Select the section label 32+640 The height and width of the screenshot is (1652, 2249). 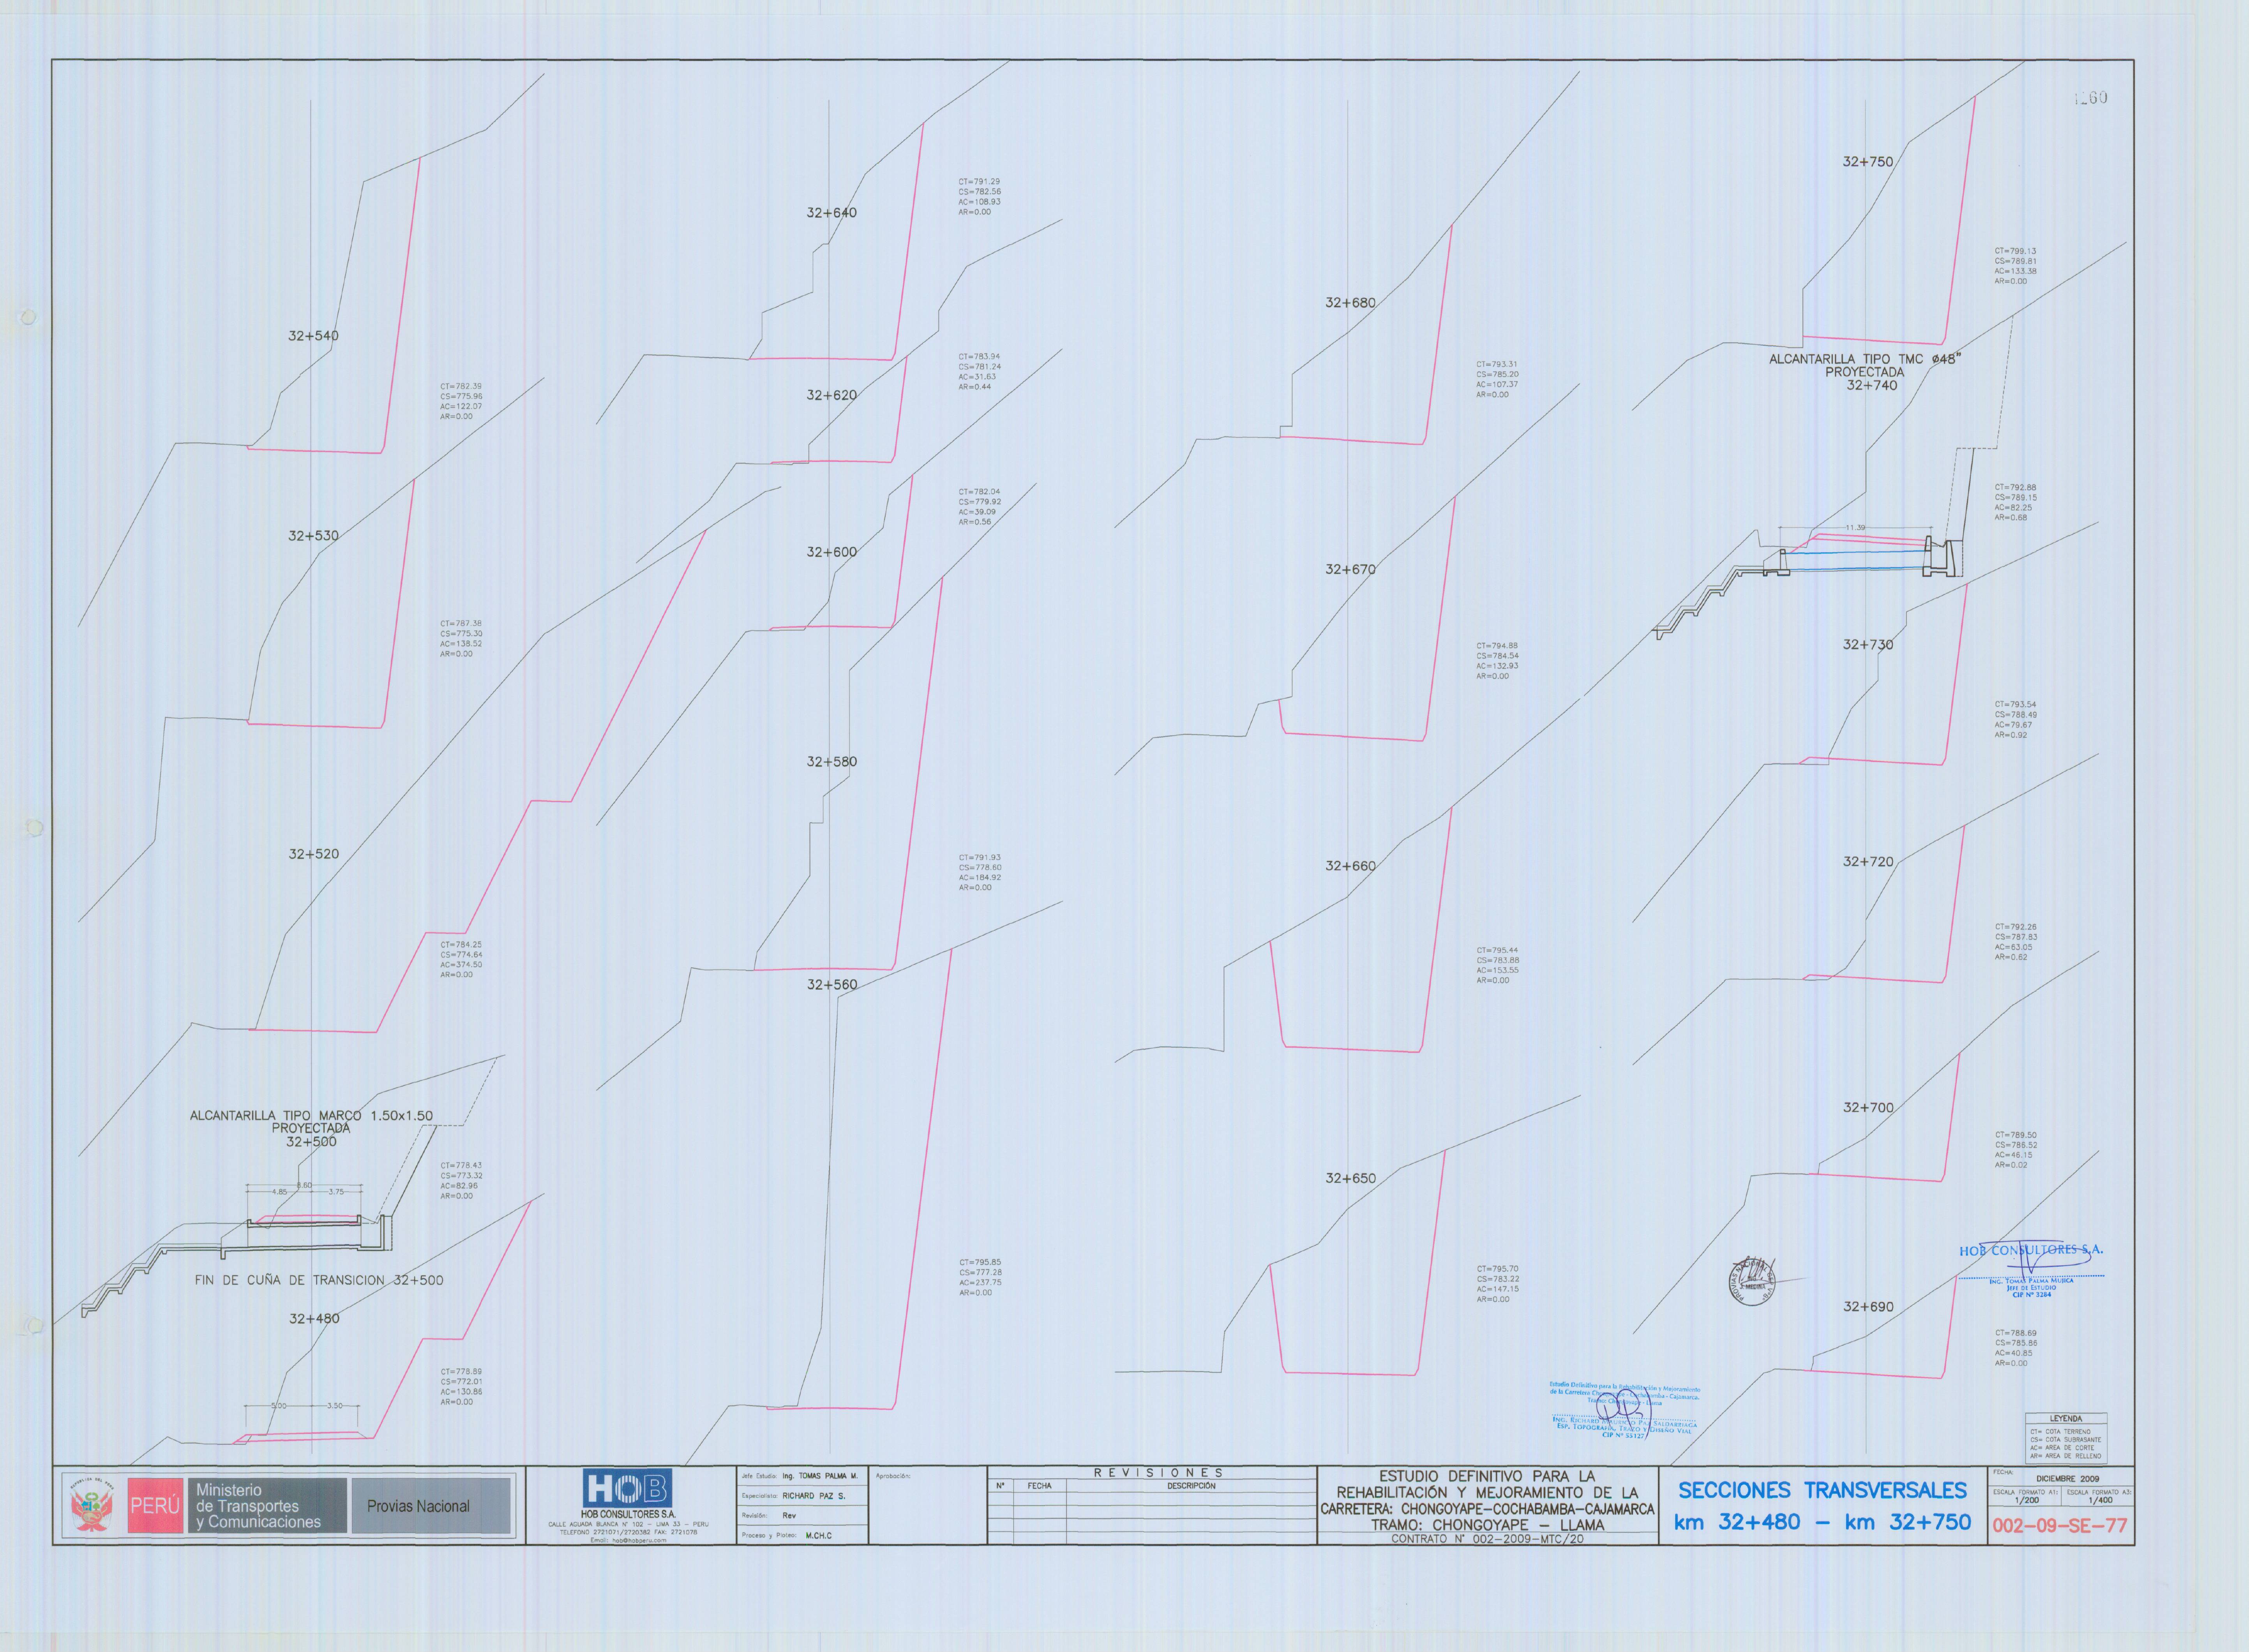coord(831,213)
